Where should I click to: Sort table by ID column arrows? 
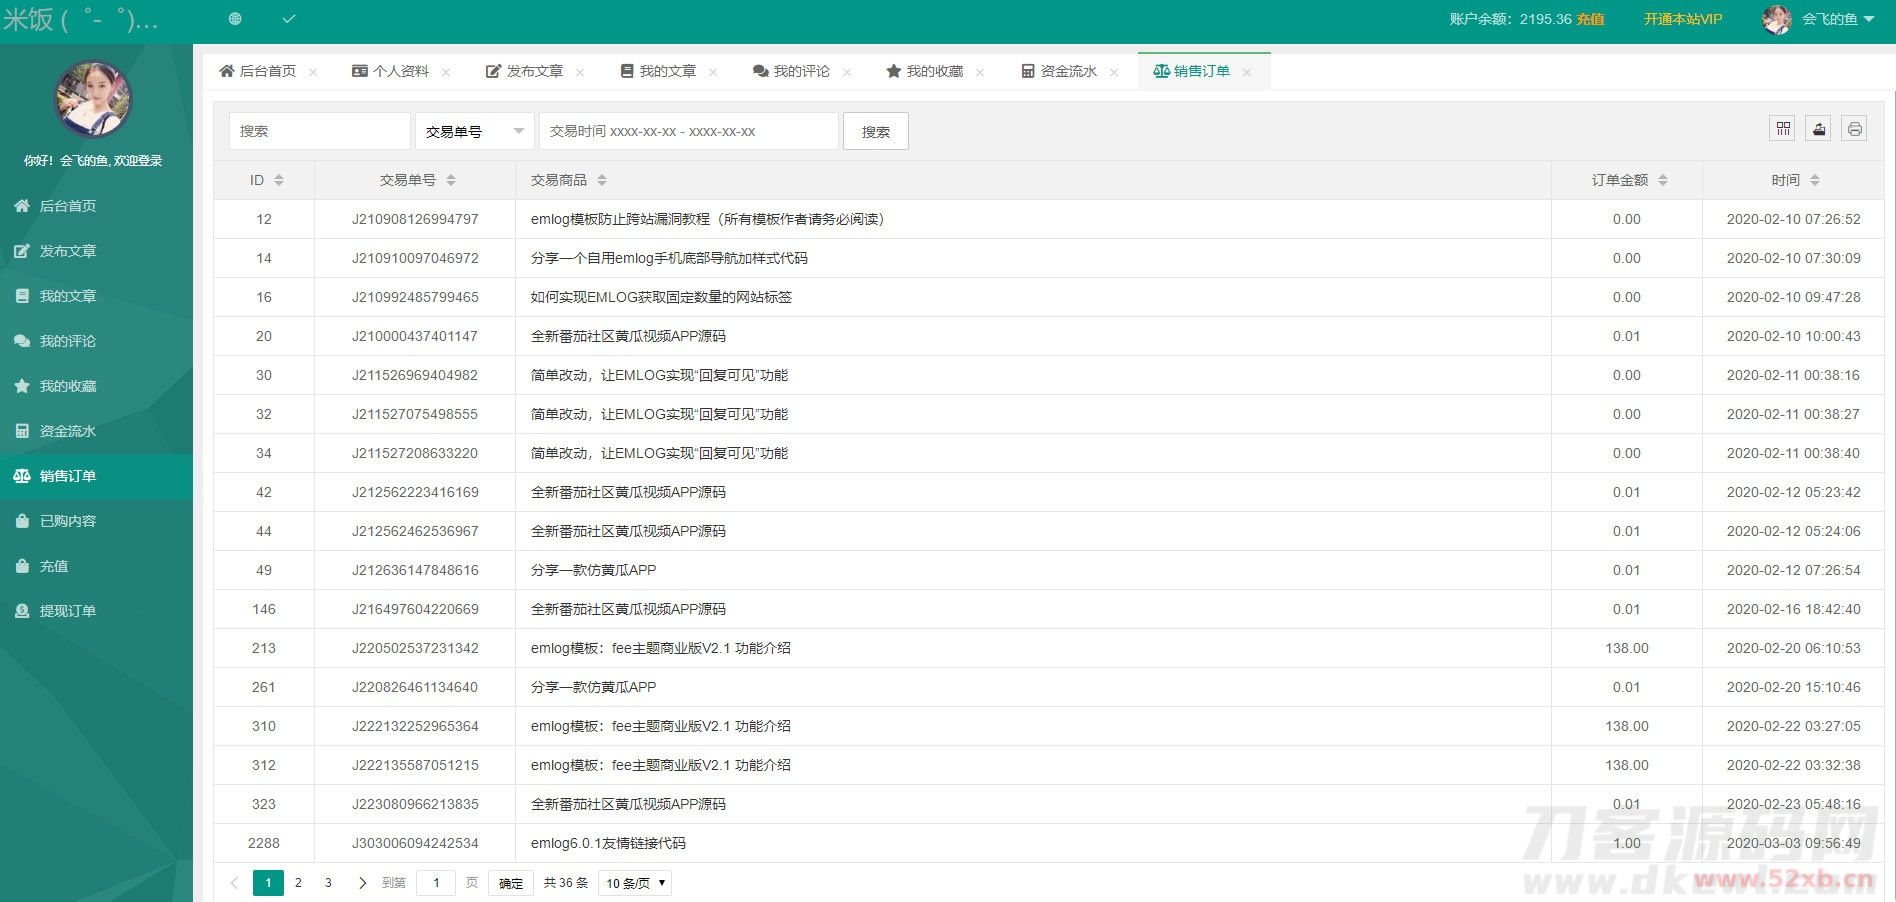[x=279, y=180]
